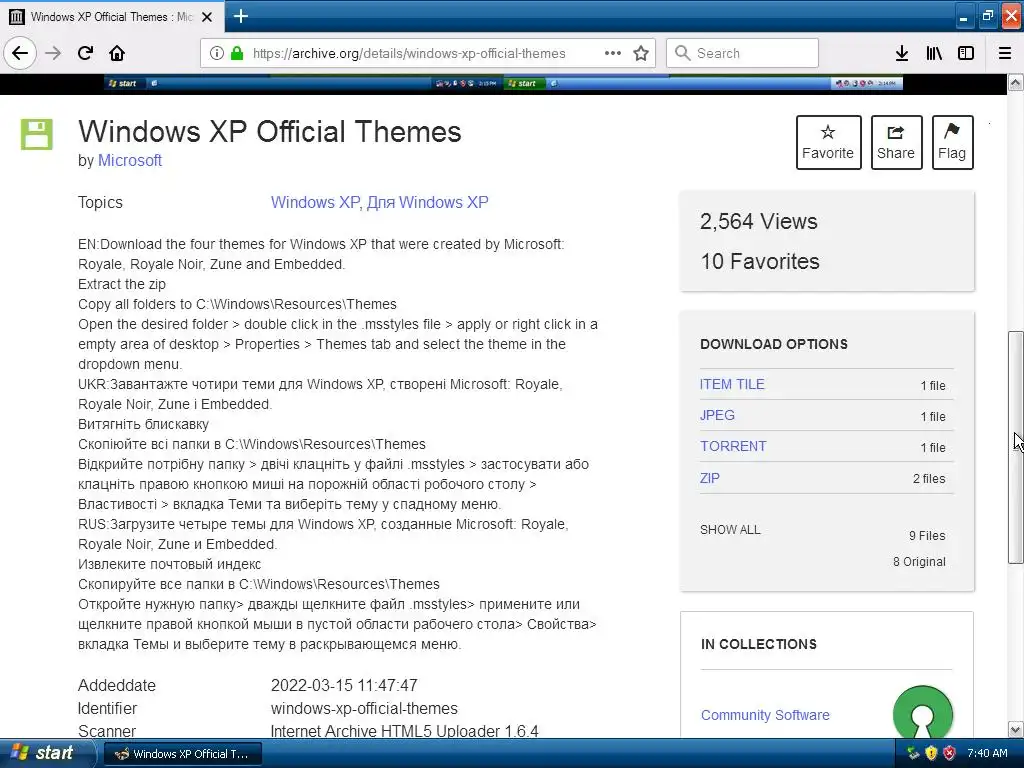
Task: Open the downloads panel
Action: [902, 53]
